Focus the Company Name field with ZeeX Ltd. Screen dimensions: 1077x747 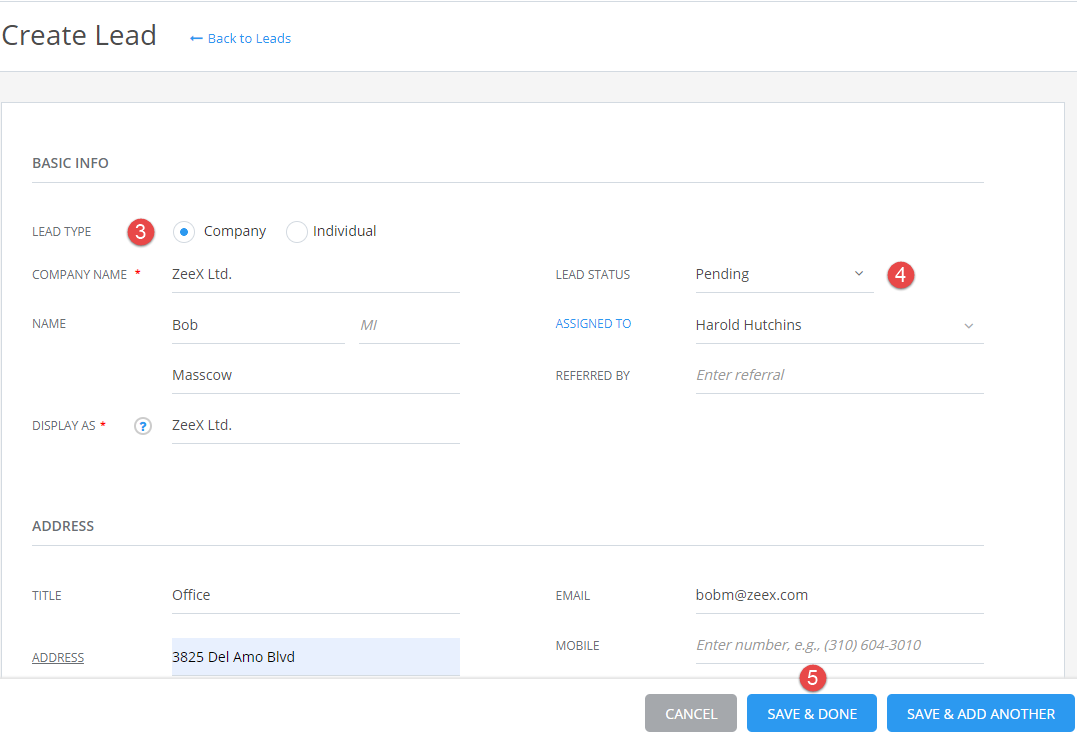click(x=316, y=275)
